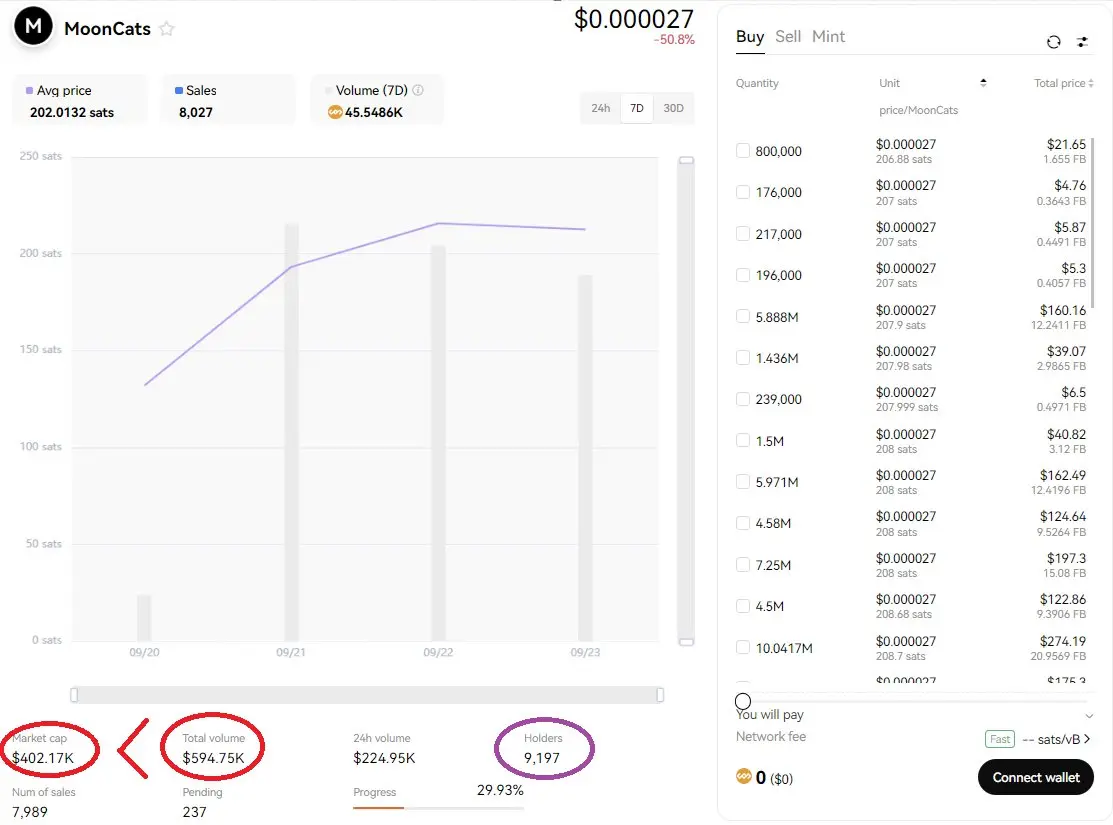Click the left handle of chart range slider

[74, 694]
